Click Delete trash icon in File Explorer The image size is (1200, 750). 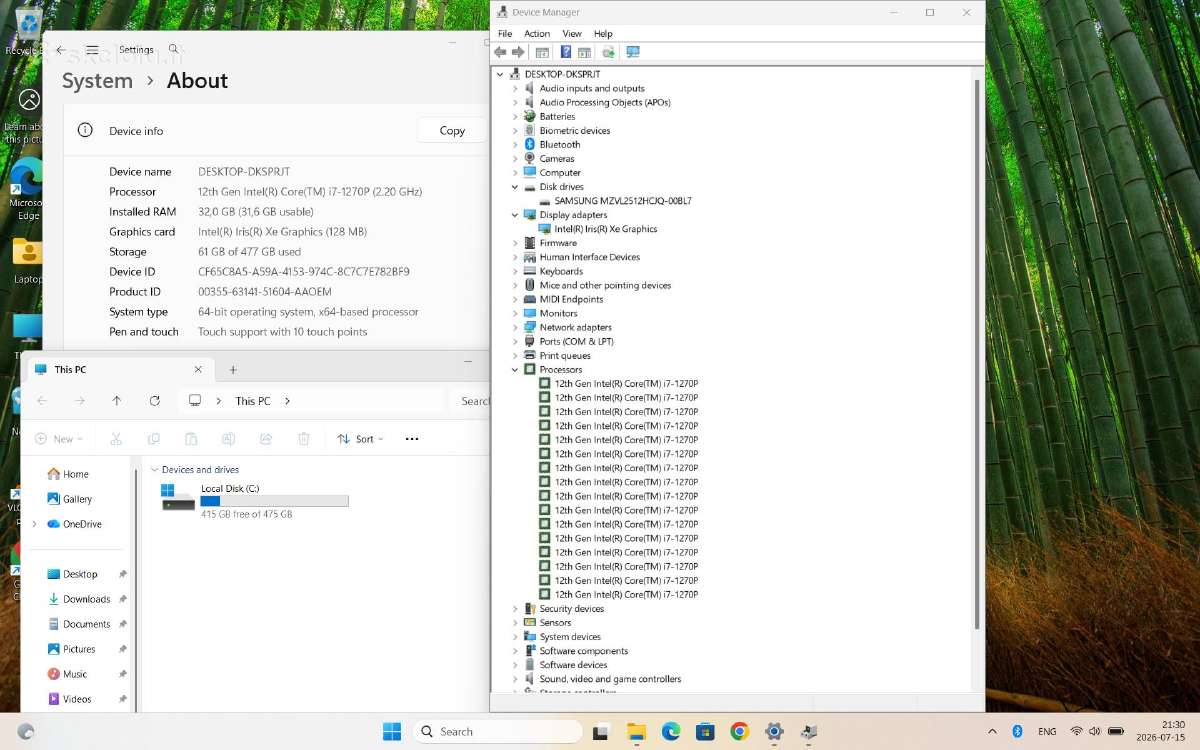pos(304,439)
